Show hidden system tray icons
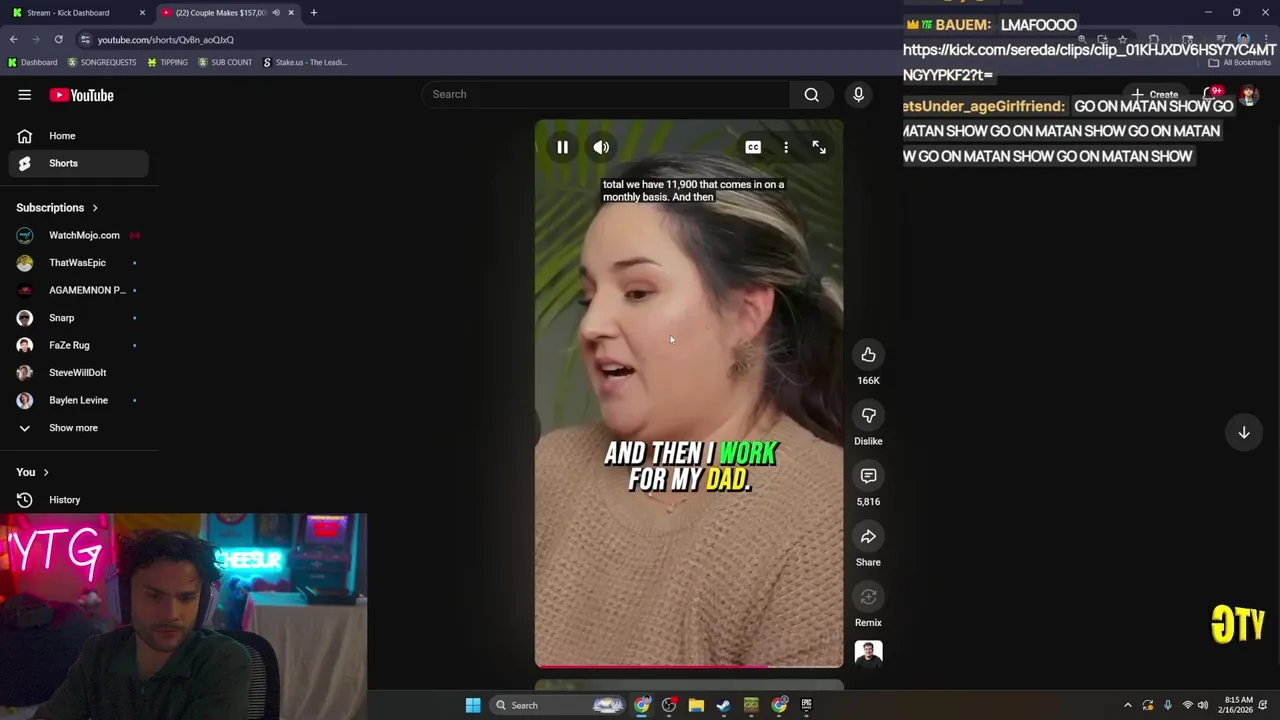 1128,705
